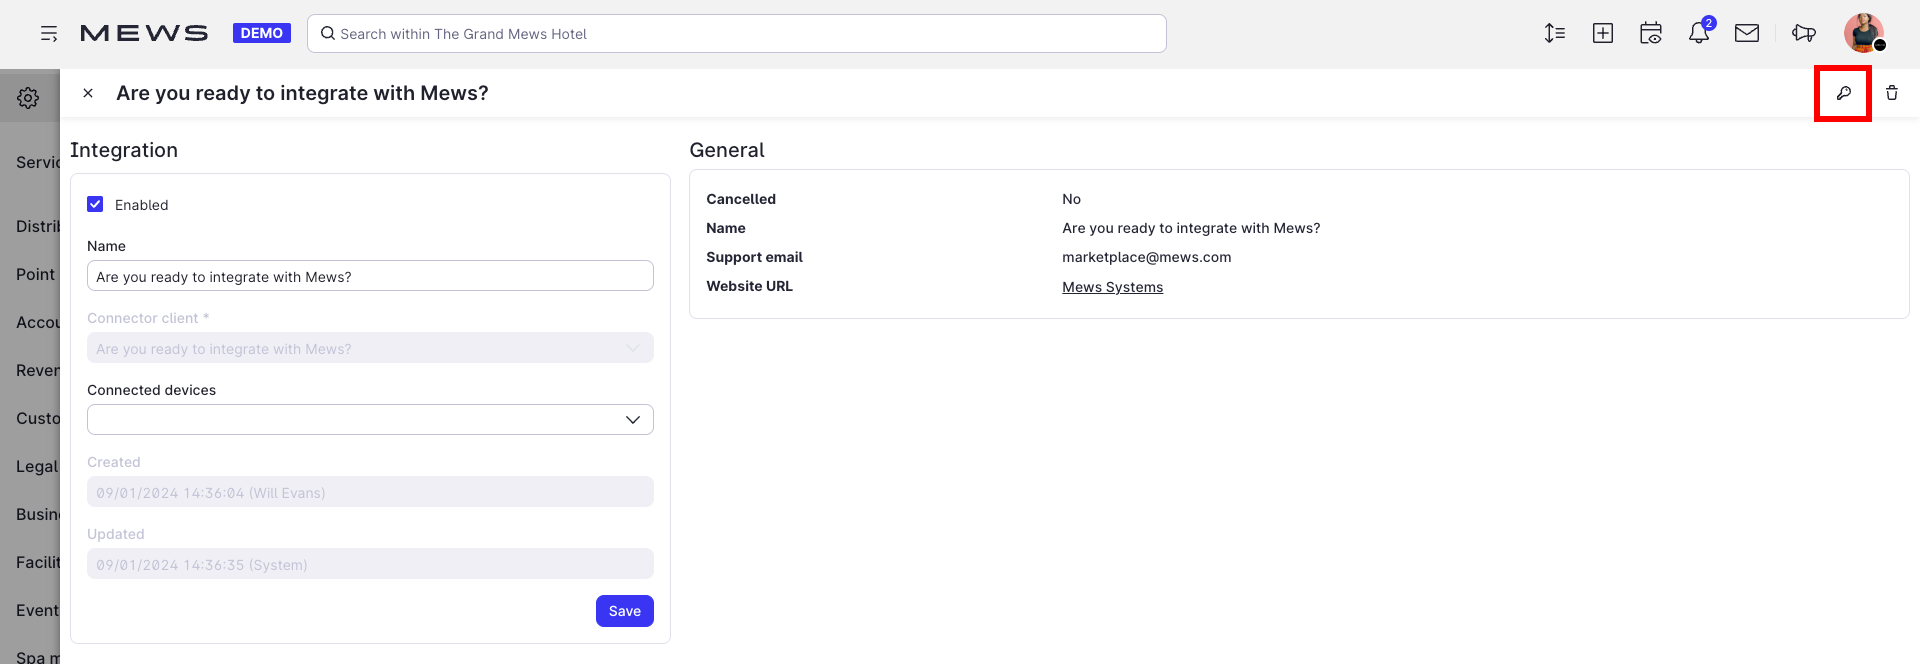Screen dimensions: 1920x664
Task: Uncheck the Enabled checkbox
Action: [x=96, y=204]
